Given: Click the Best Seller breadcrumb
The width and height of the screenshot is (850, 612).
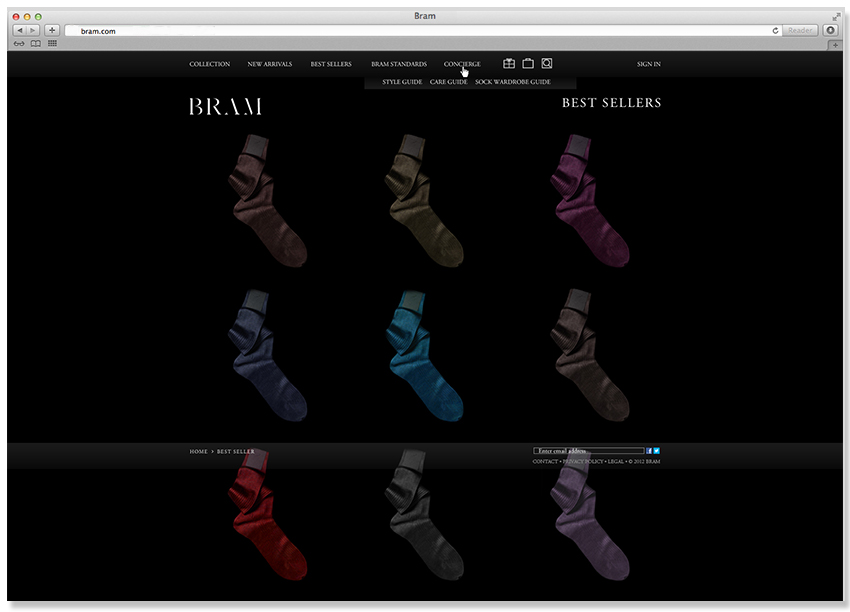Looking at the screenshot, I should tap(235, 452).
